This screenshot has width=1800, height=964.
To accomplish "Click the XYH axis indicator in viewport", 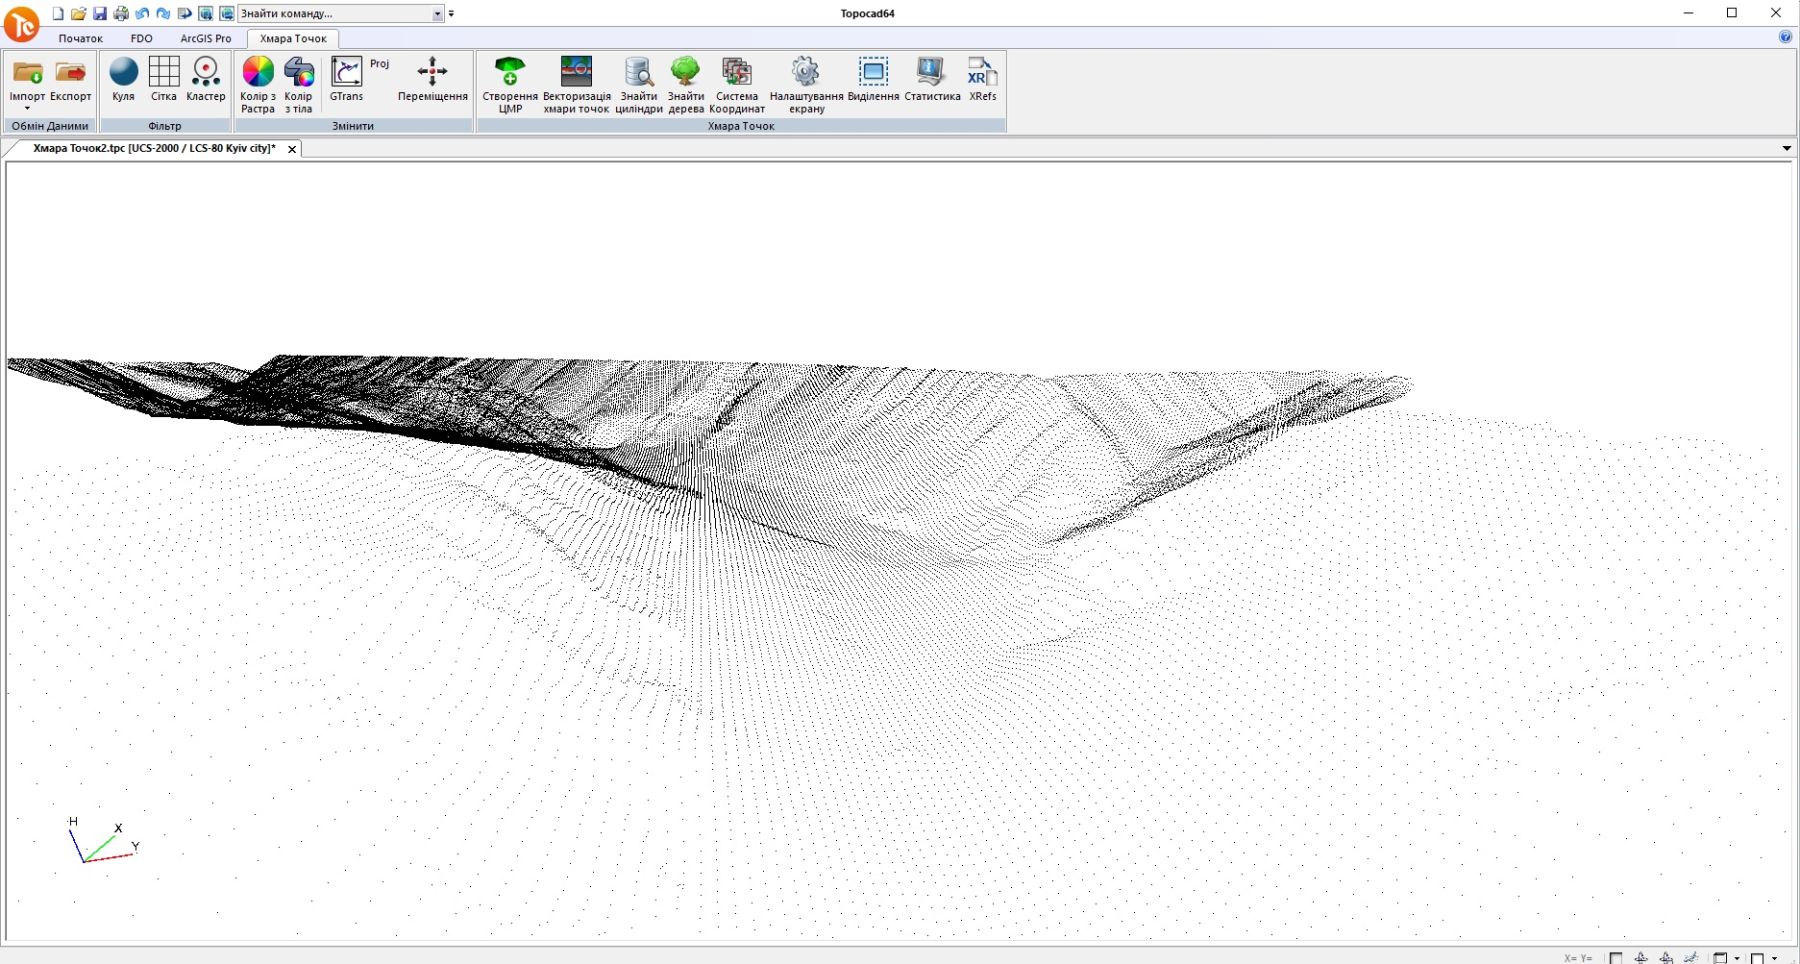I will tap(103, 841).
